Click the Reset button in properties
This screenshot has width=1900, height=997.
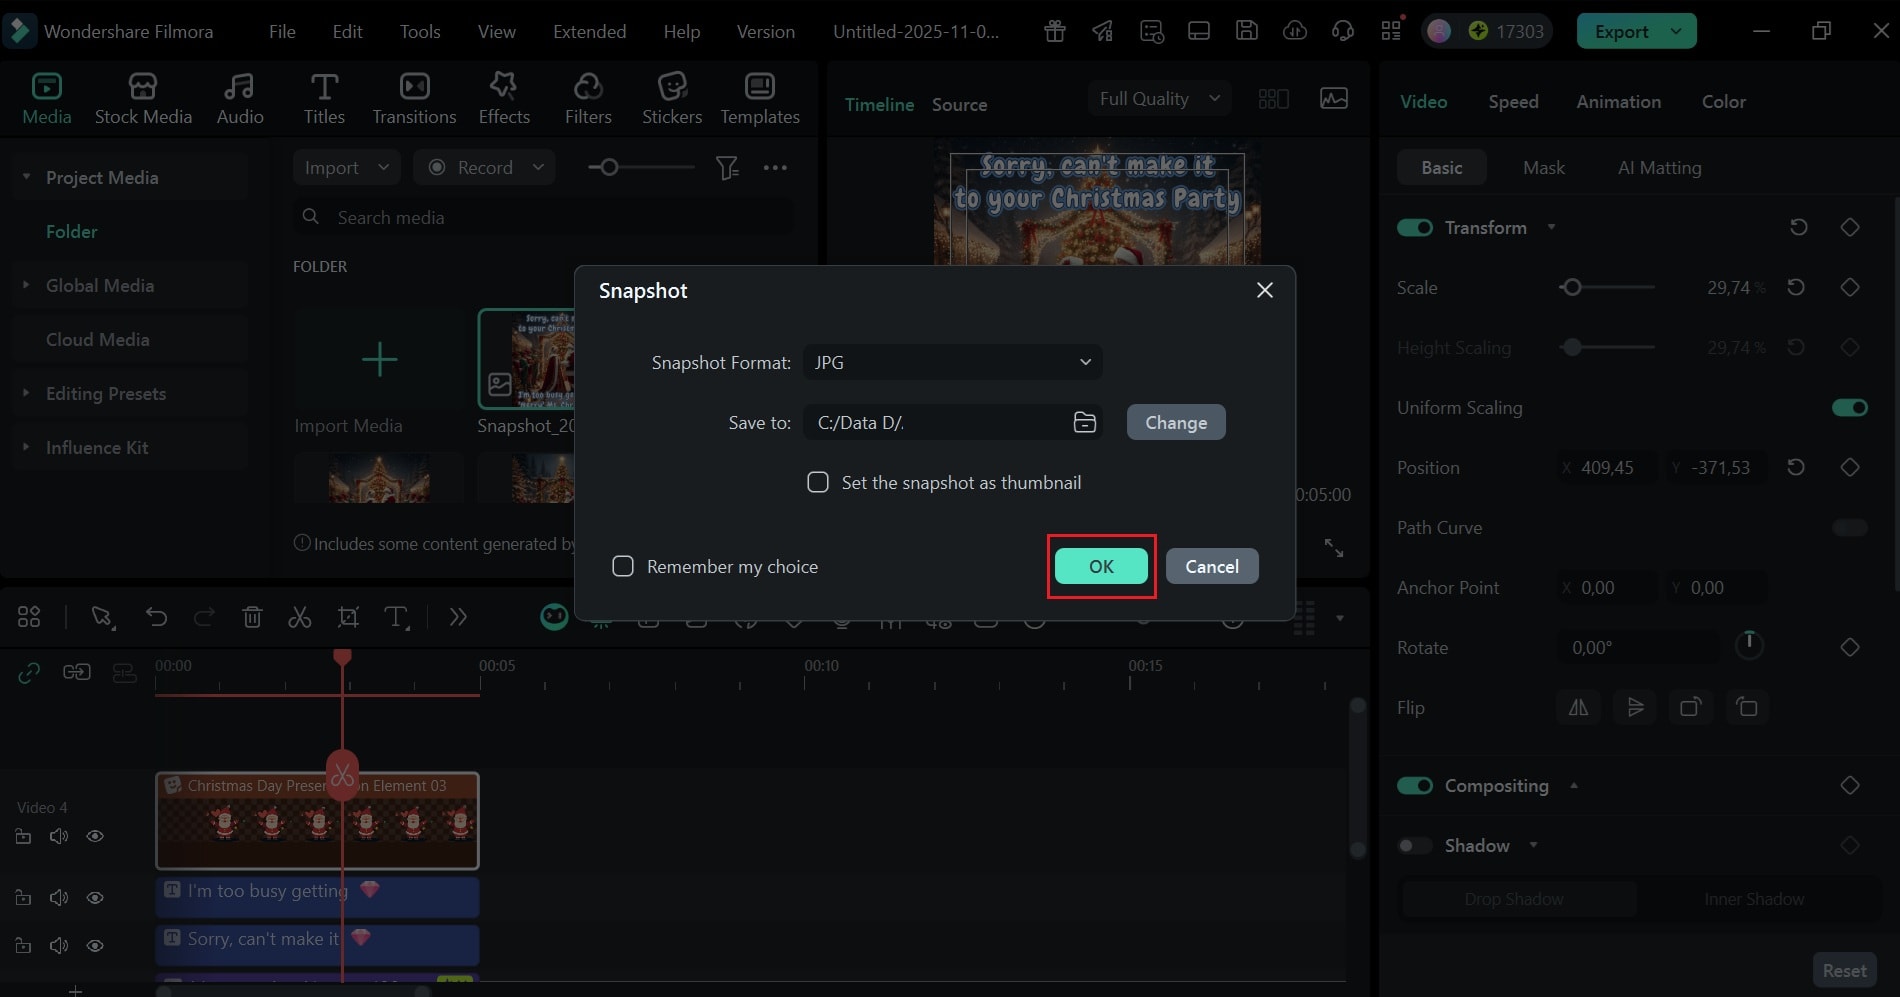(1844, 970)
